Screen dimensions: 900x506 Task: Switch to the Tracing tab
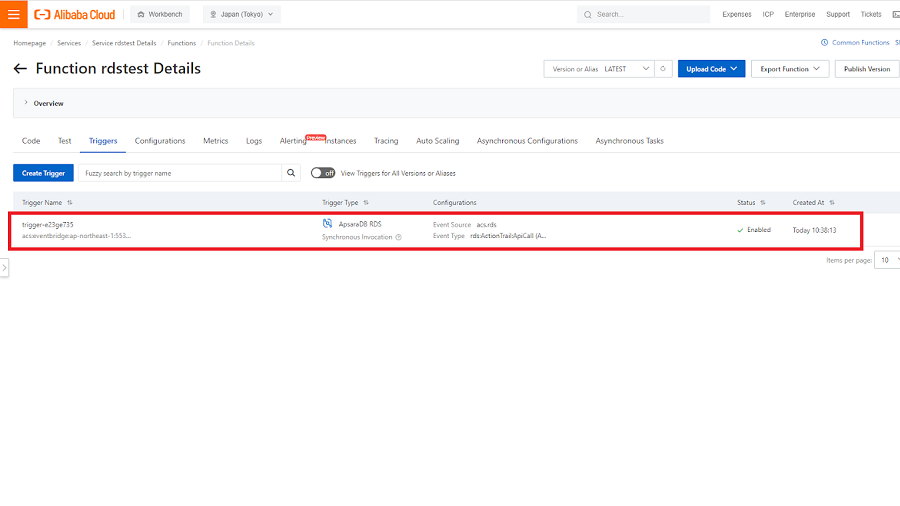click(x=386, y=141)
